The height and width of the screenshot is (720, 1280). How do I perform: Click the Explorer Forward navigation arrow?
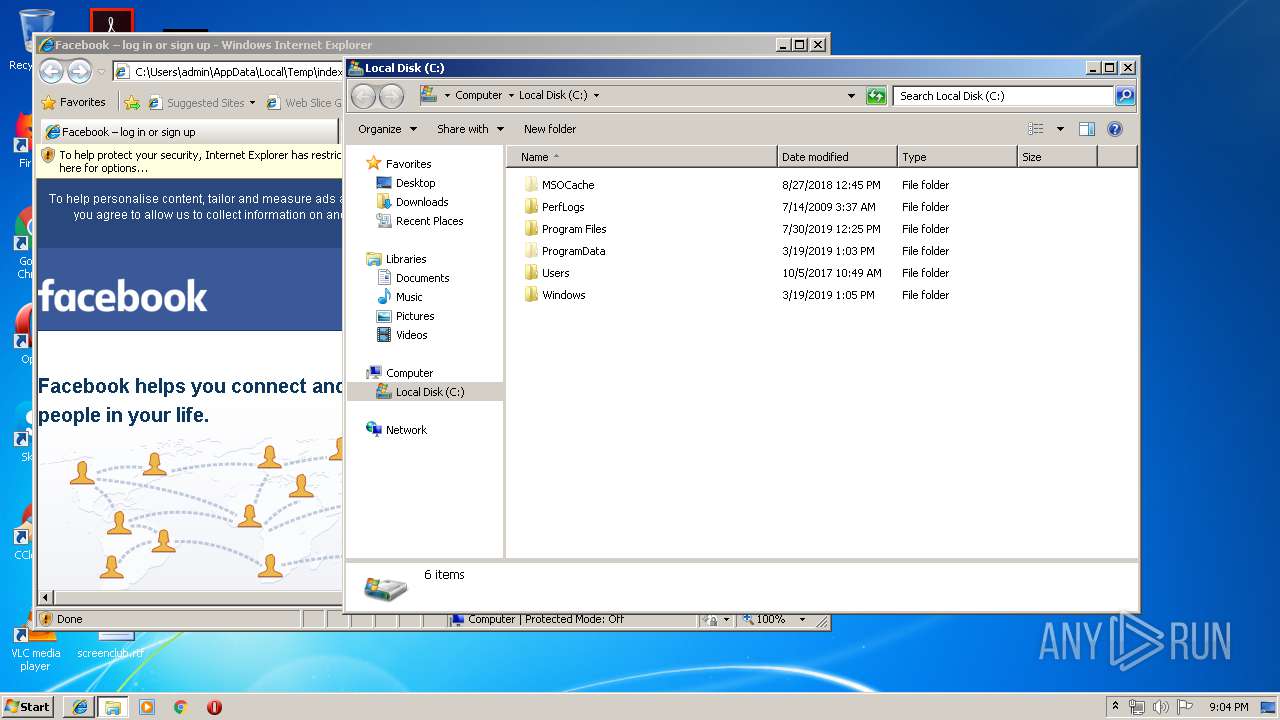392,96
